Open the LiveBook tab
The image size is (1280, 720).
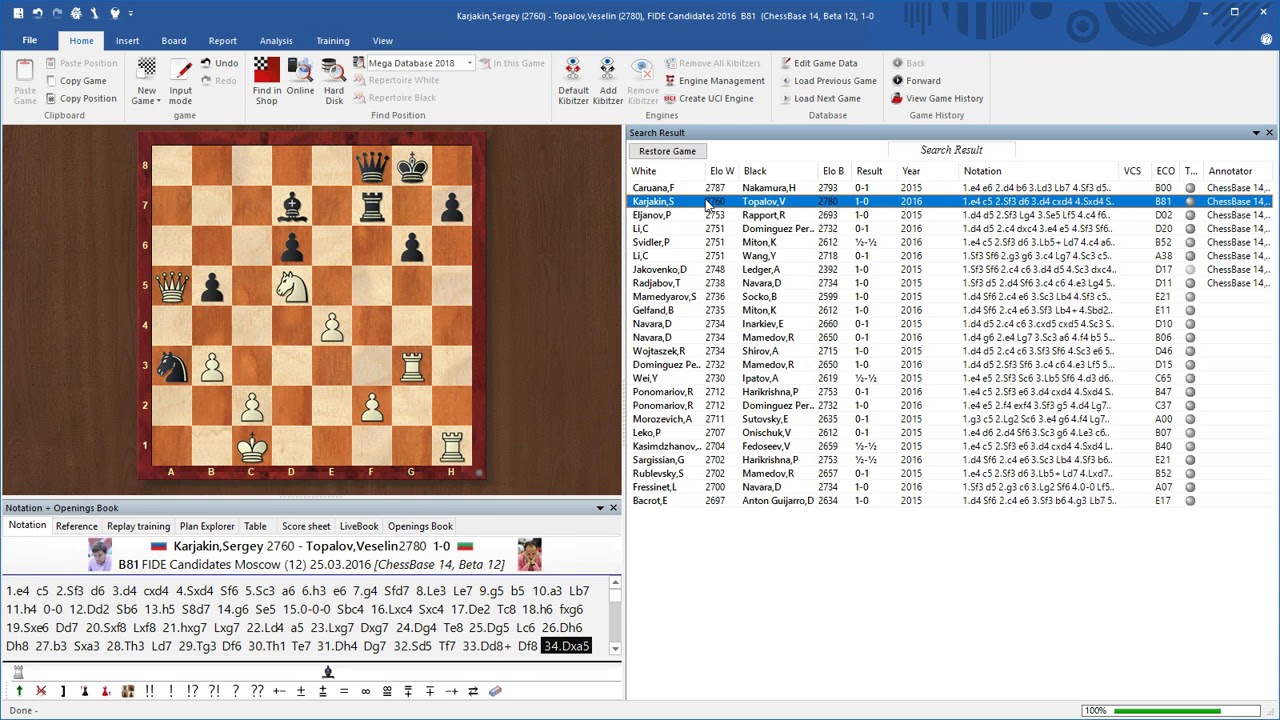point(359,526)
